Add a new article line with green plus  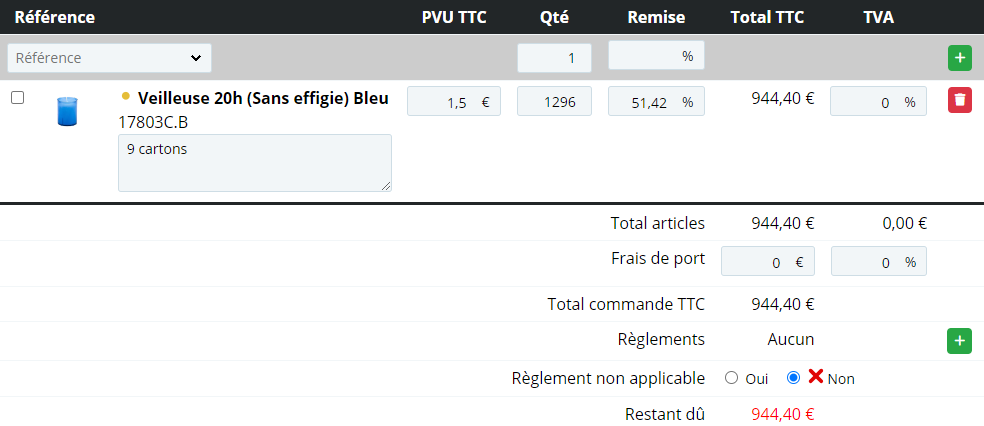pyautogui.click(x=959, y=58)
